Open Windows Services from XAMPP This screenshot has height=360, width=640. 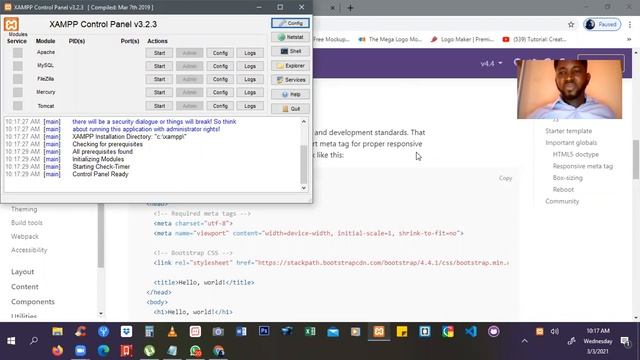pos(290,80)
